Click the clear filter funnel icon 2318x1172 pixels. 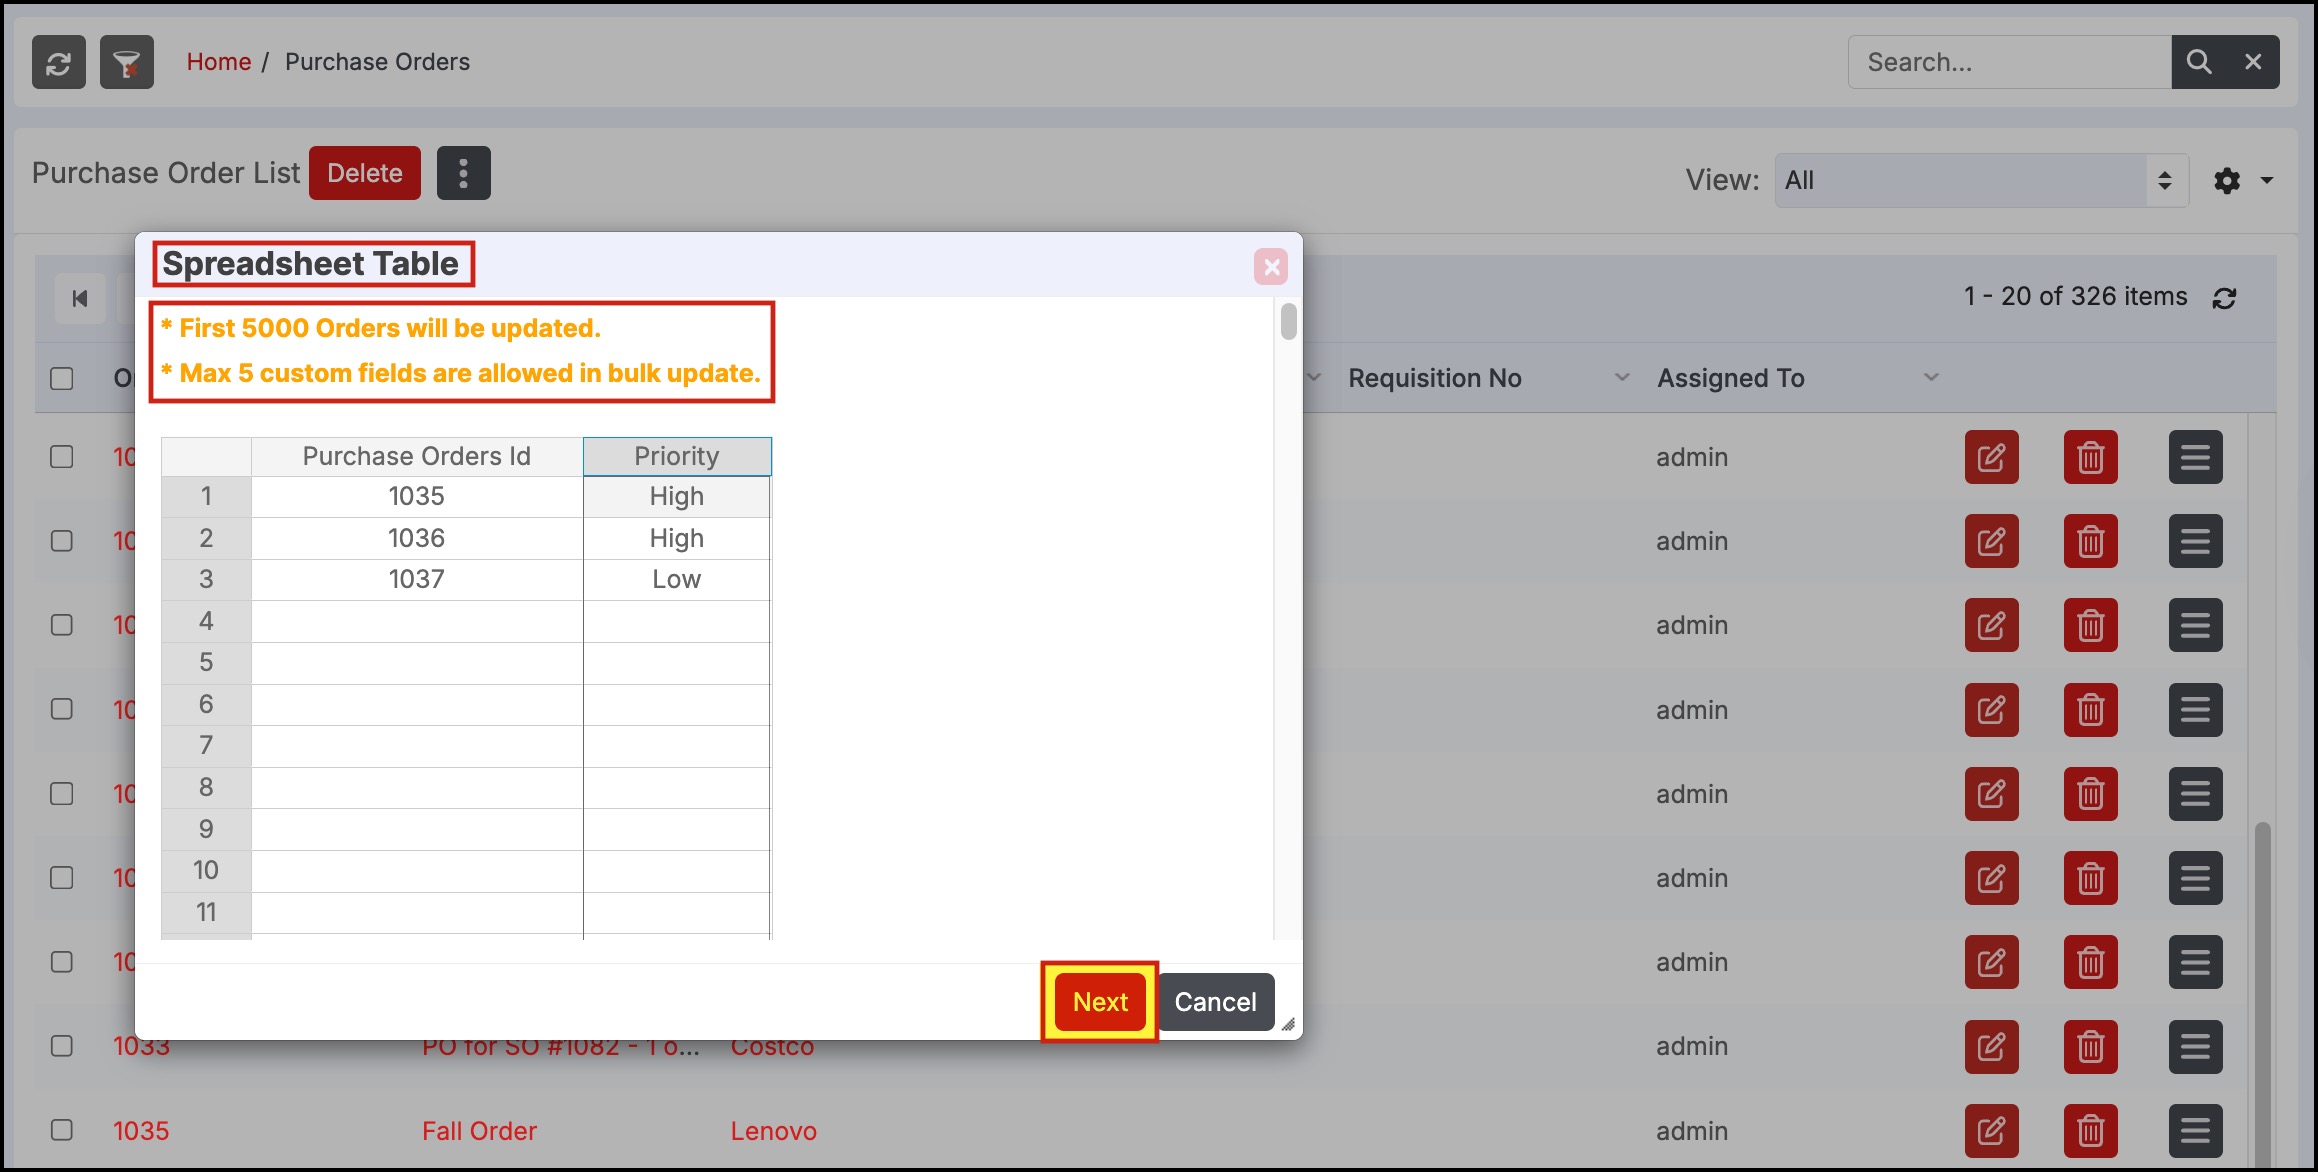[126, 62]
